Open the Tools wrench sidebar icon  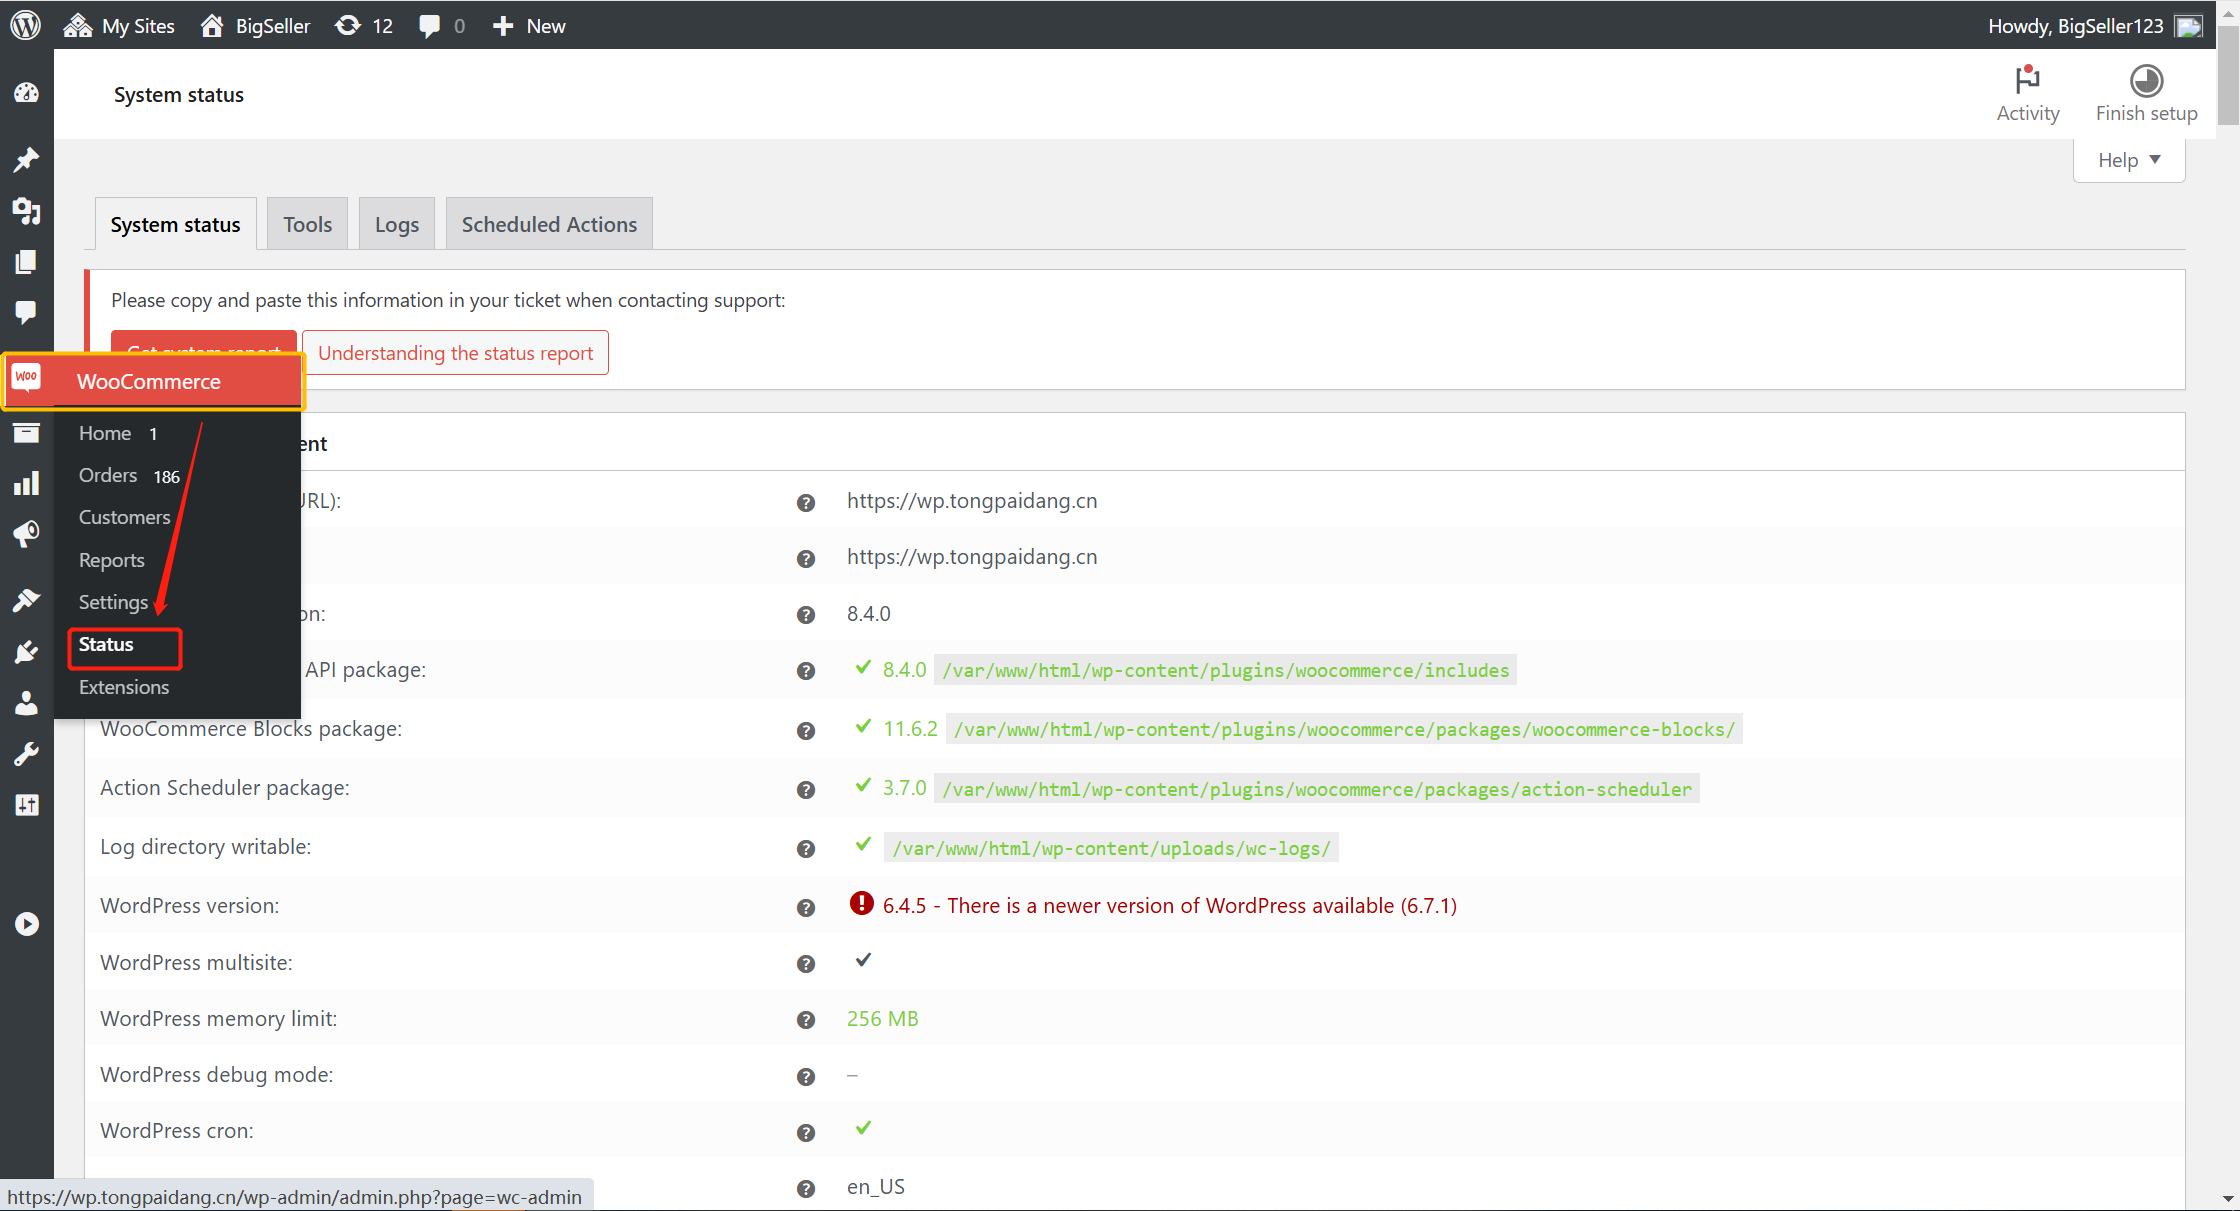(26, 754)
